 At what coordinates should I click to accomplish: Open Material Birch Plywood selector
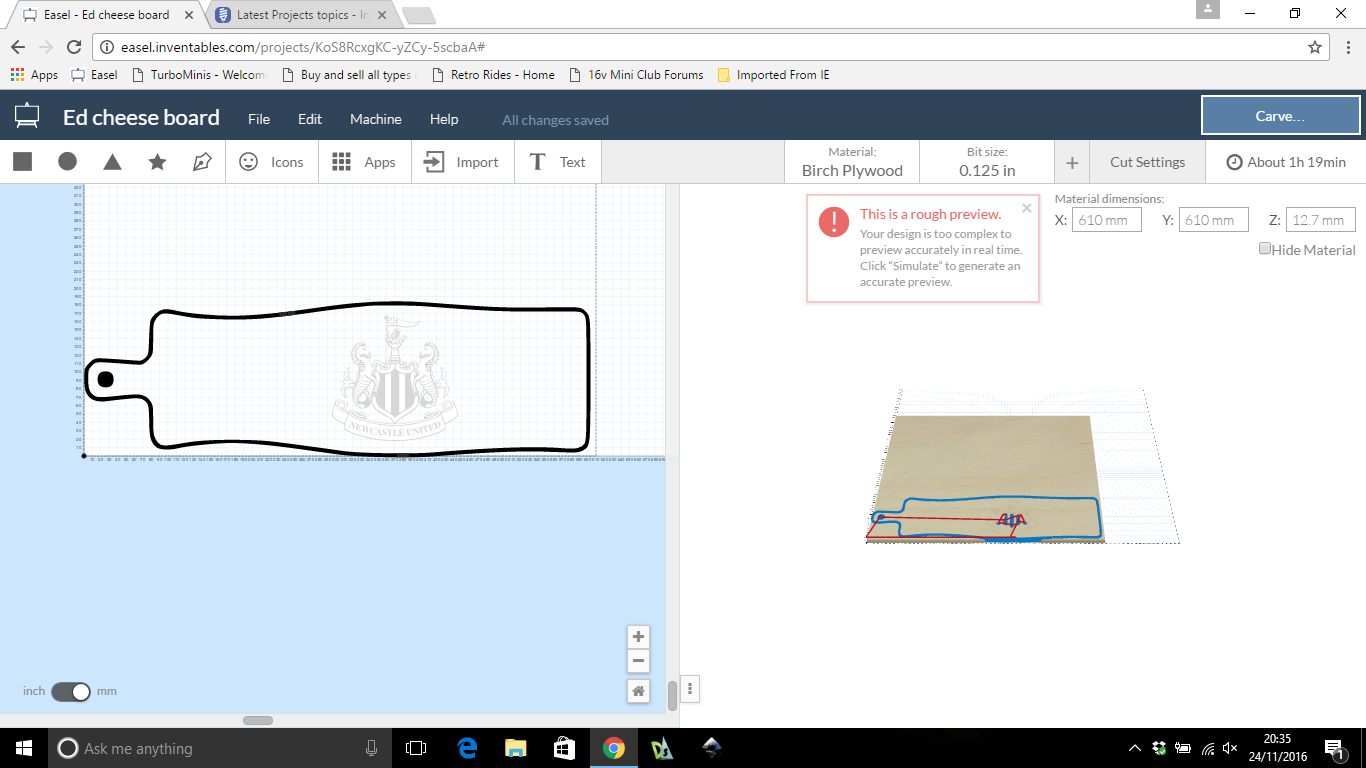tap(852, 162)
